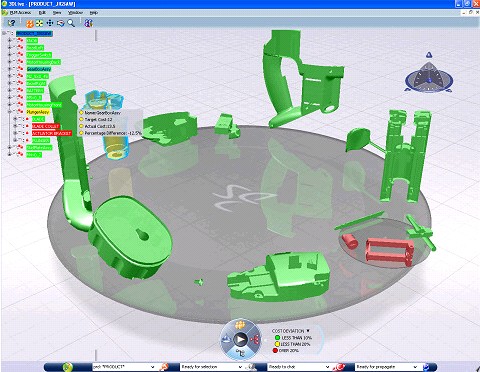This screenshot has width=480, height=372.
Task: Click the people icon on compass wheel
Action: [x=239, y=324]
